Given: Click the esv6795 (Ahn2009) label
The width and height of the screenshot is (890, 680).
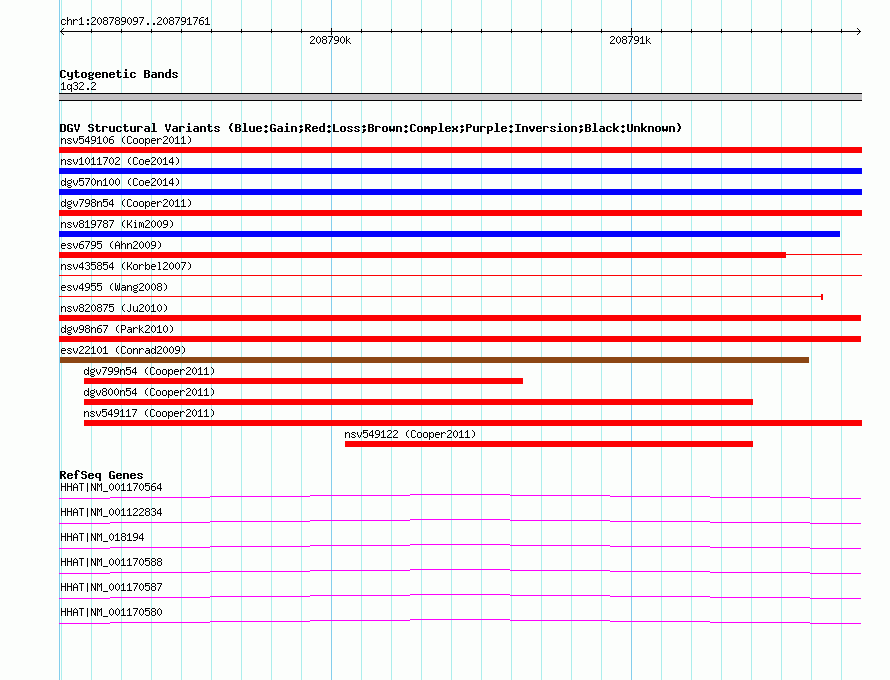Looking at the screenshot, I should 111,245.
